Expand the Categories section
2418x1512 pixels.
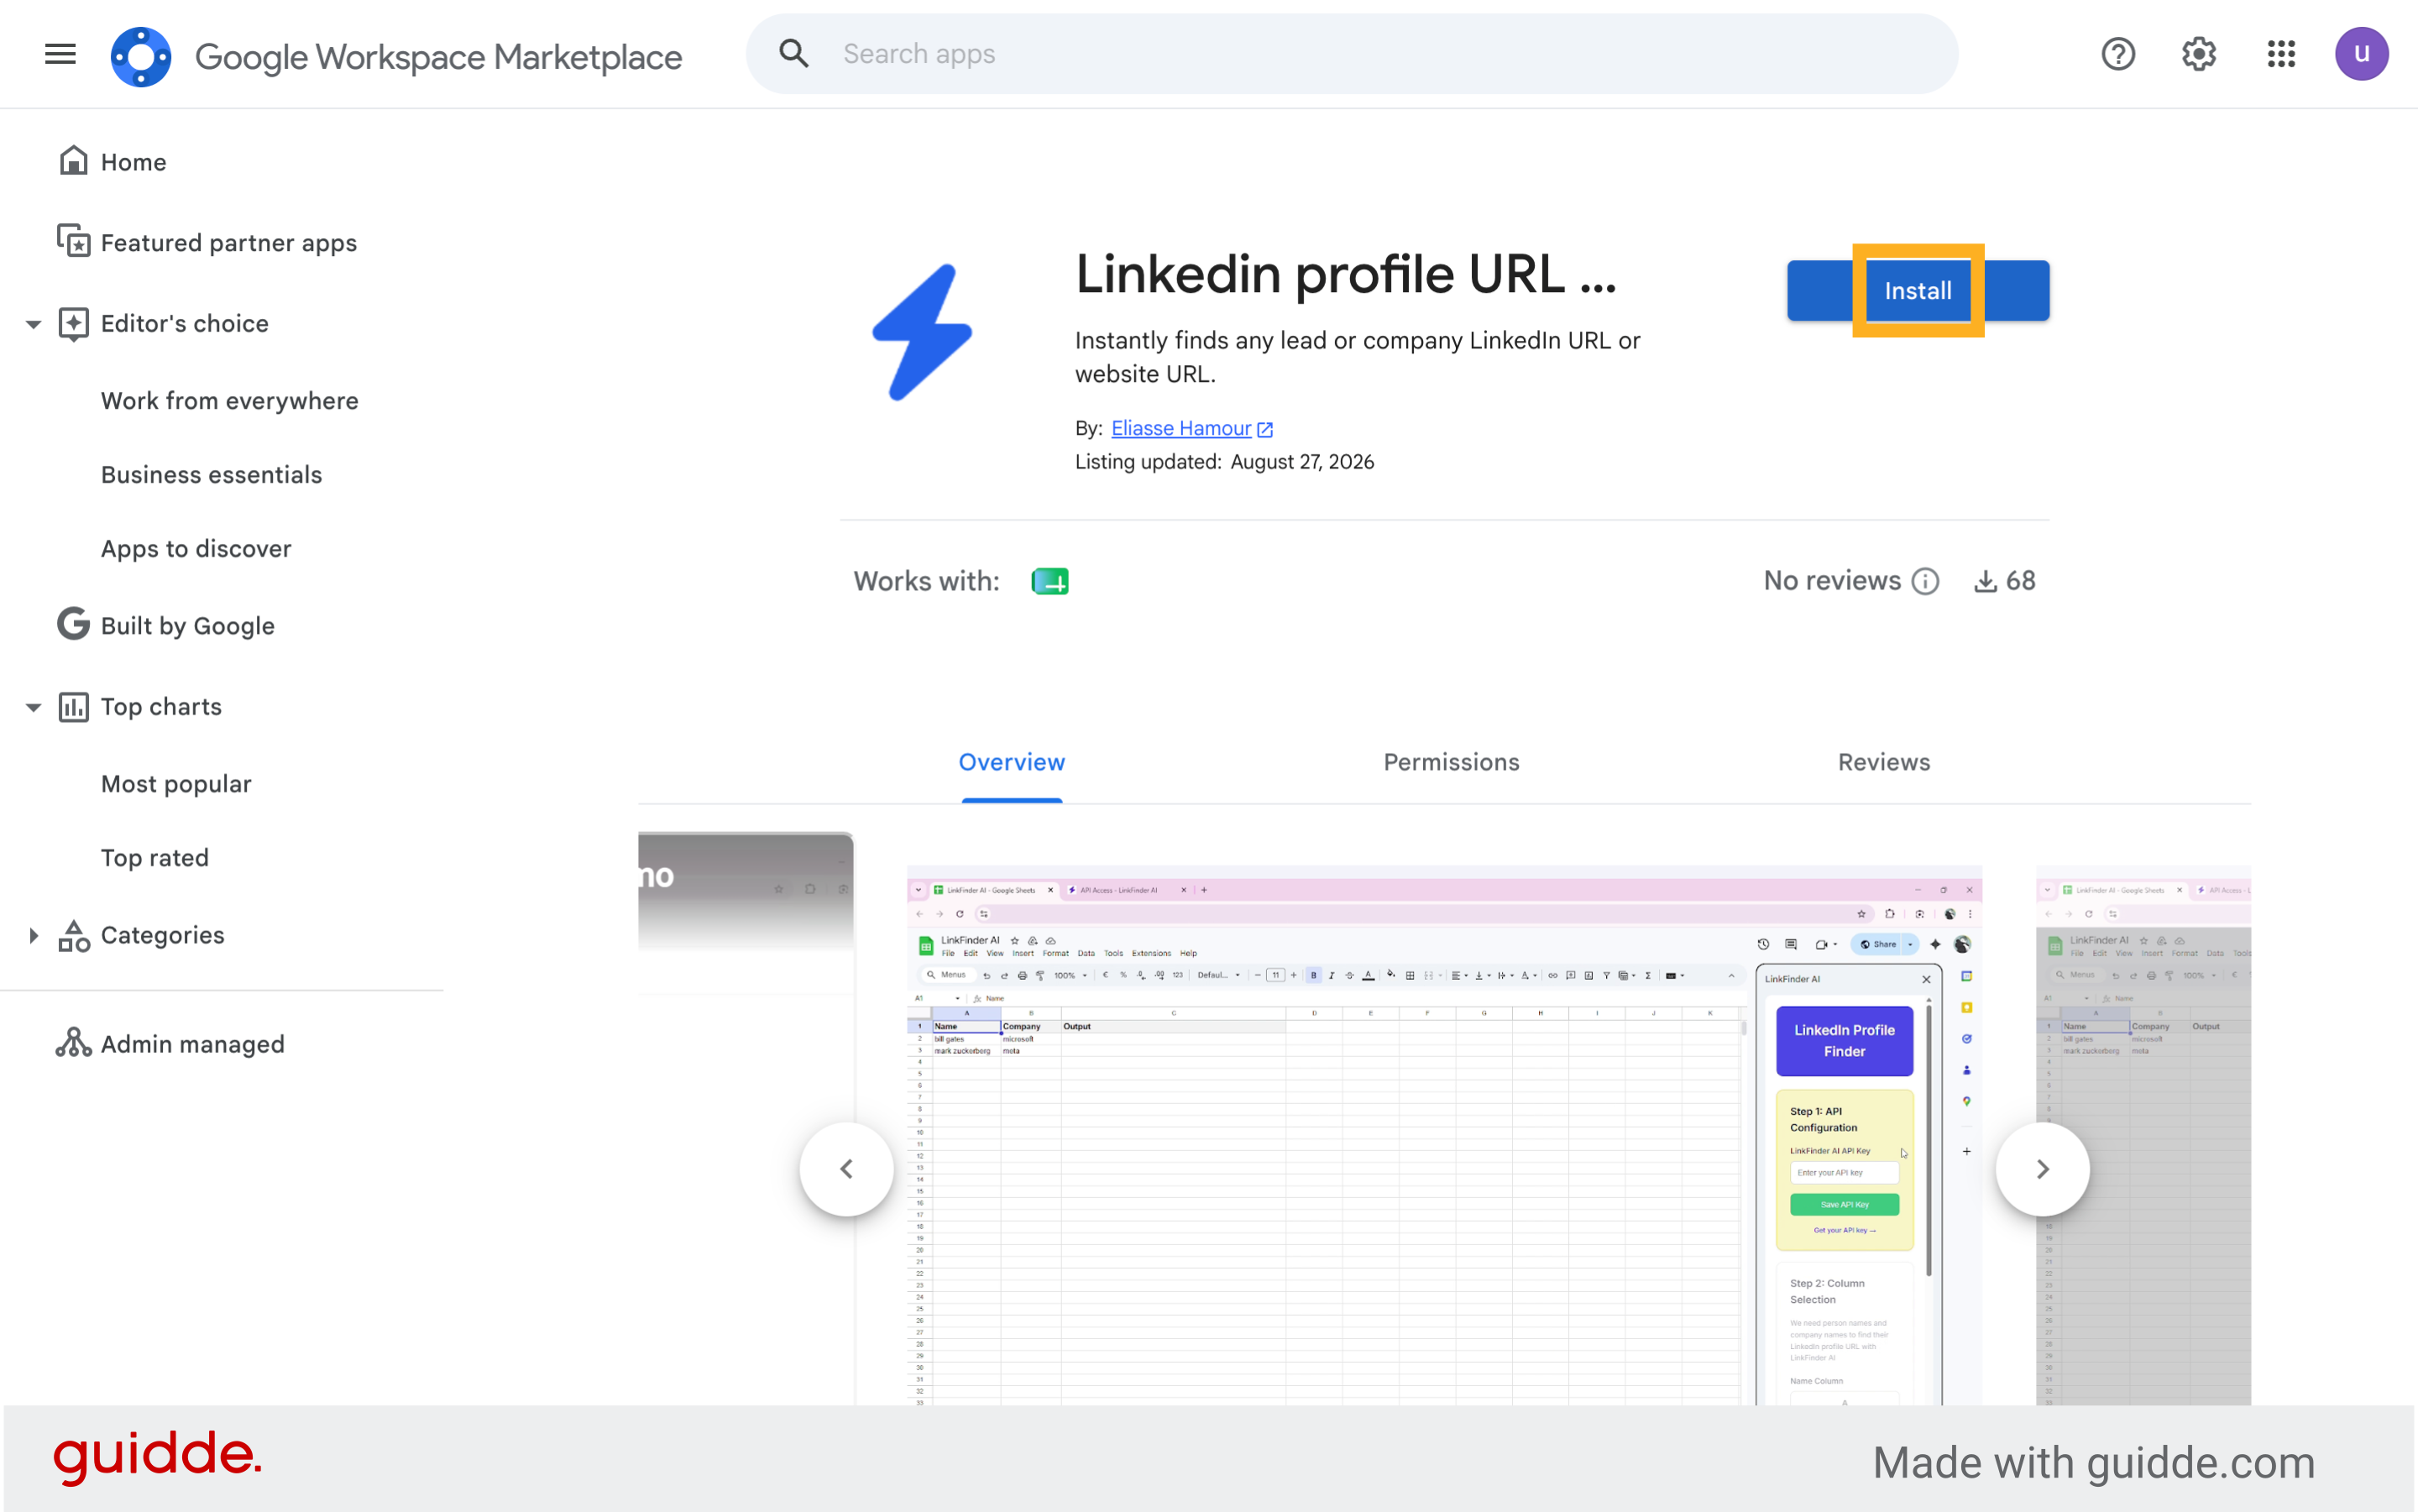tap(33, 936)
